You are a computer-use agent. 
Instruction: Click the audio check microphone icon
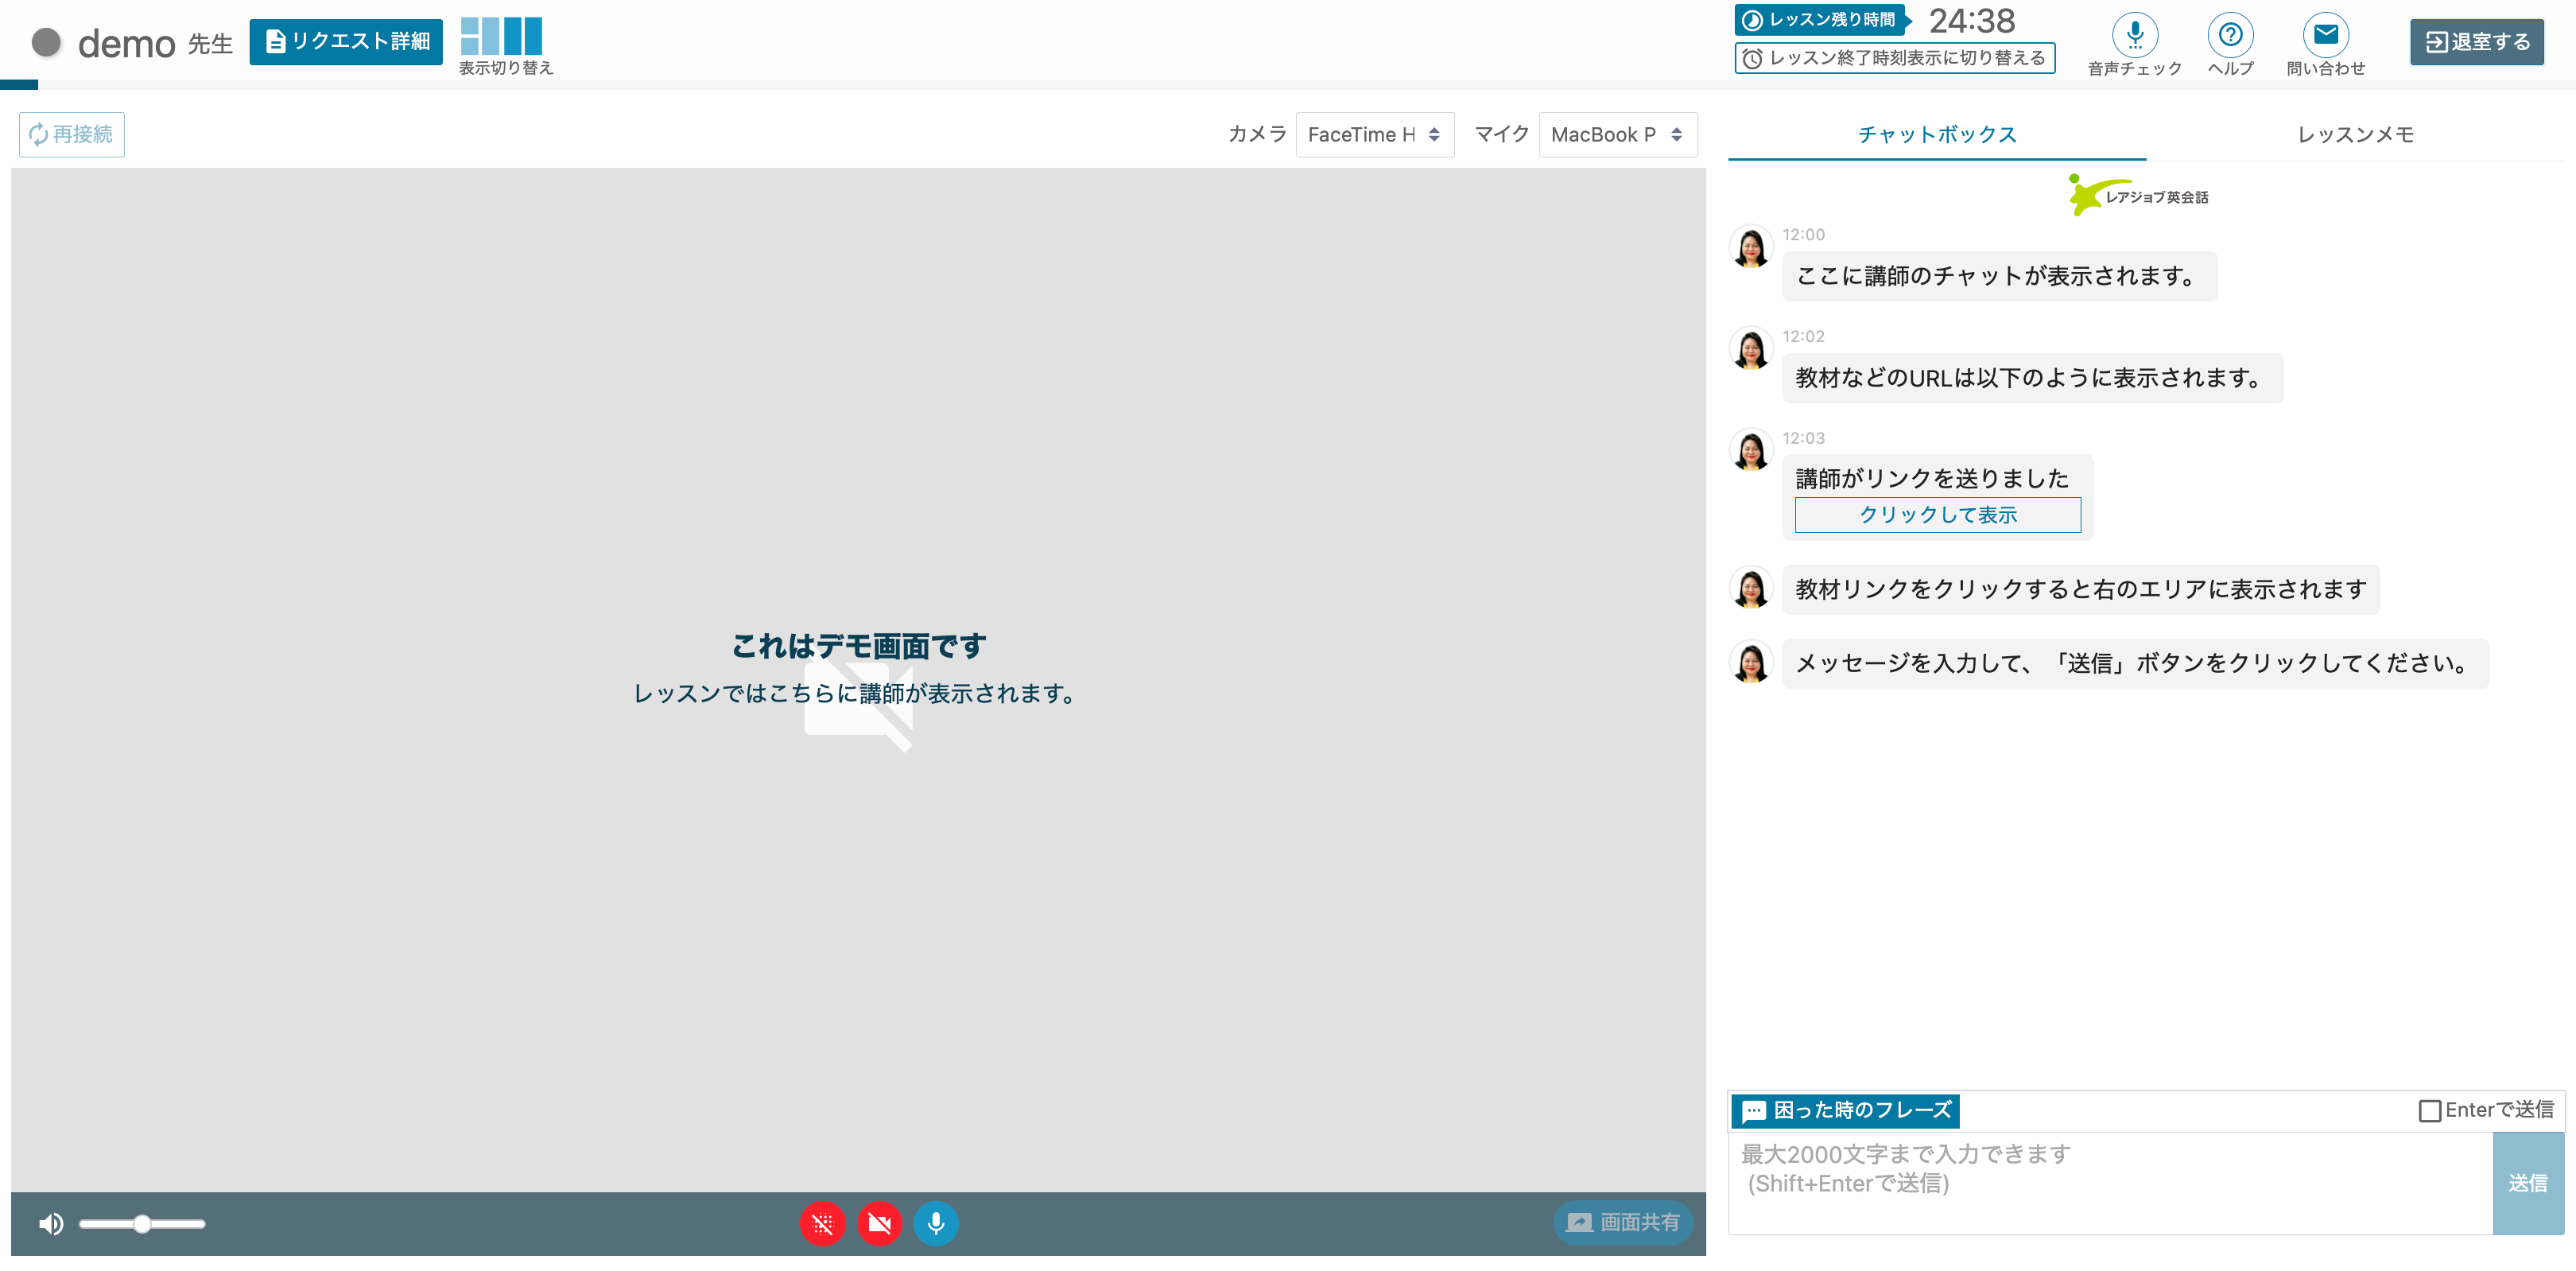coord(2134,35)
